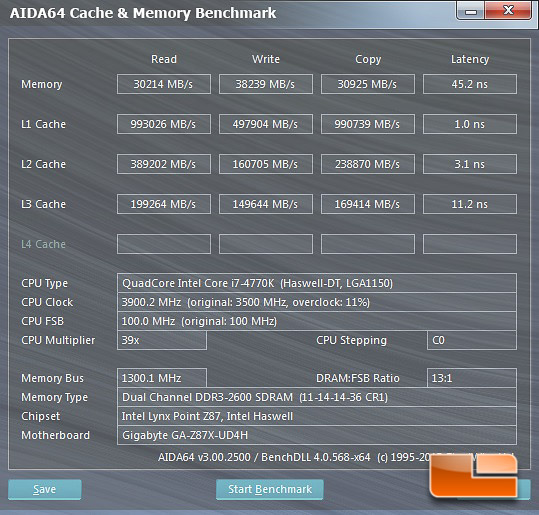Click the CPU FSB label
The image size is (539, 515).
tap(42, 321)
